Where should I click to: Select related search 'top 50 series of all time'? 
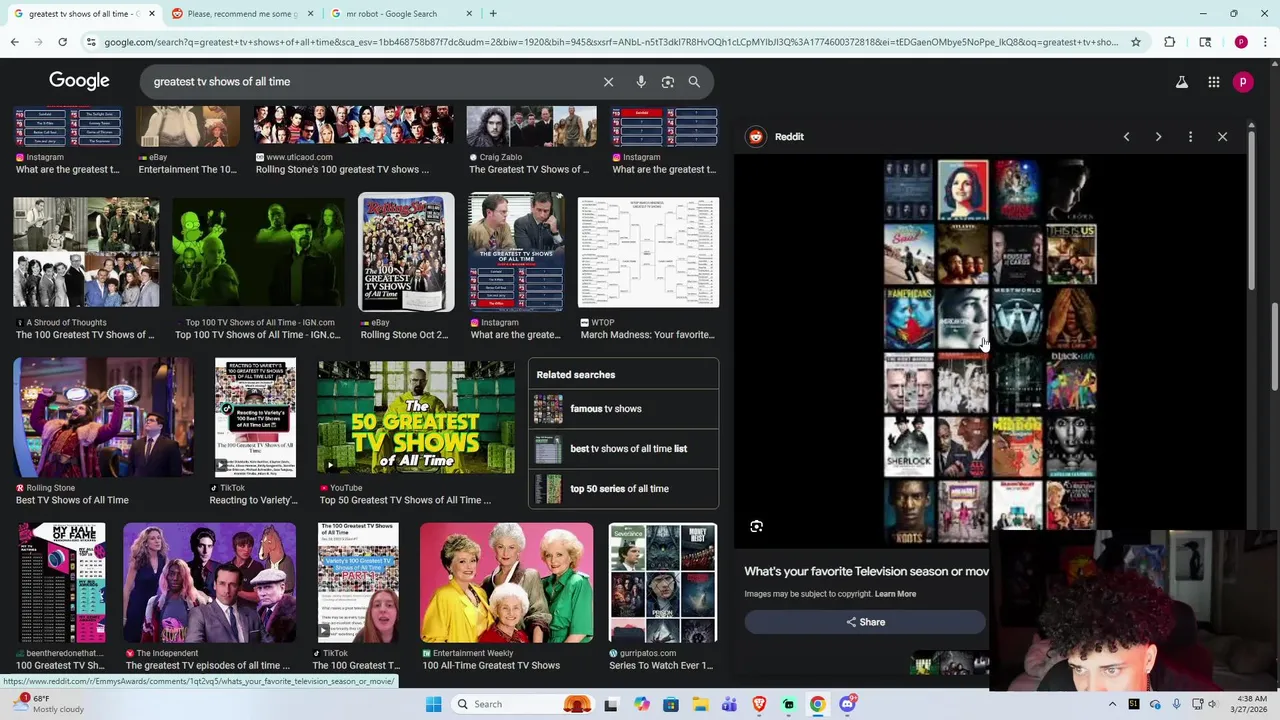click(x=623, y=489)
